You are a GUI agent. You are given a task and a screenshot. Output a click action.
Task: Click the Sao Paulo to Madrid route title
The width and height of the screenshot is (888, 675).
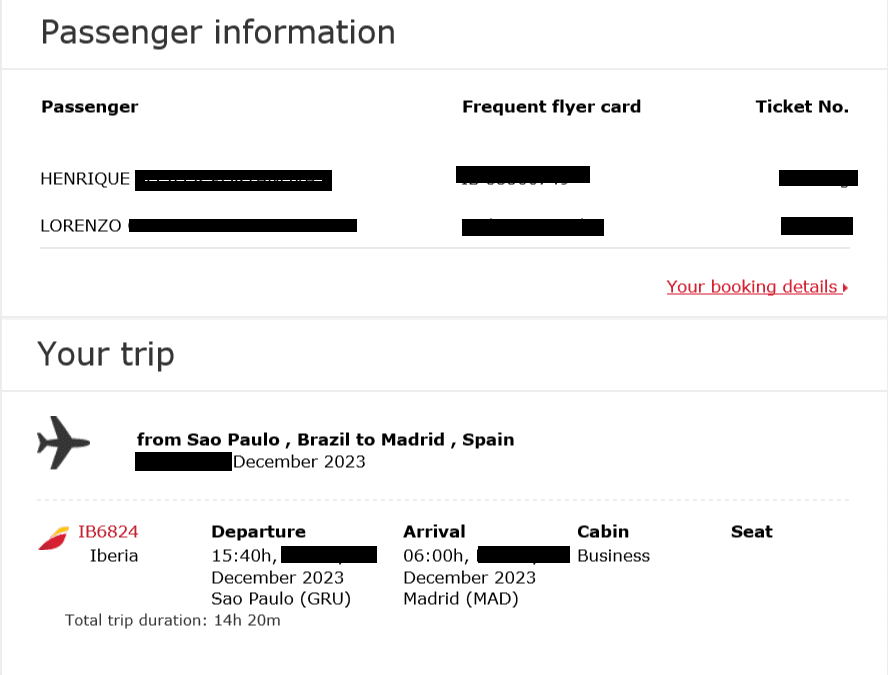tap(325, 439)
